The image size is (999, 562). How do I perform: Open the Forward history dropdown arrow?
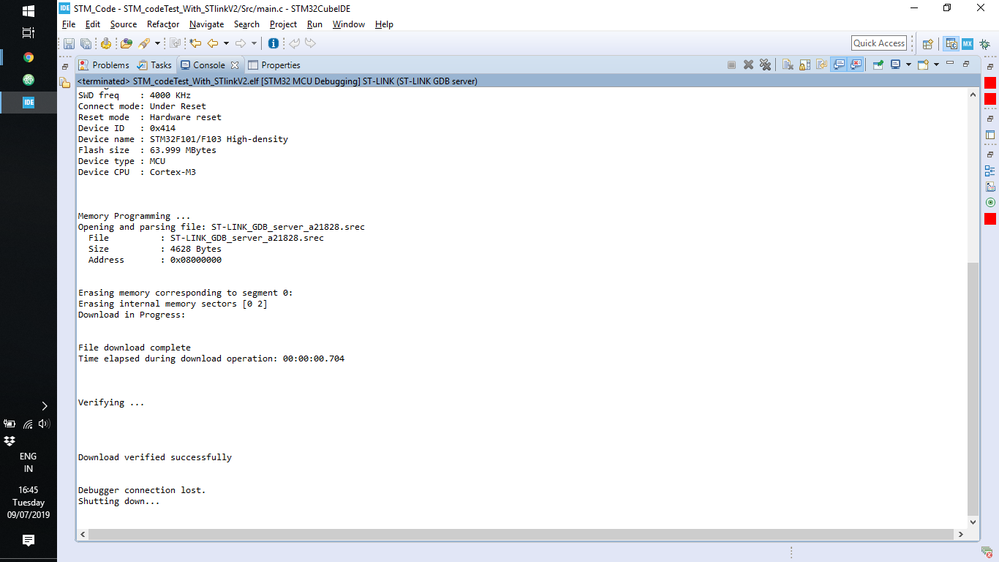[x=254, y=43]
